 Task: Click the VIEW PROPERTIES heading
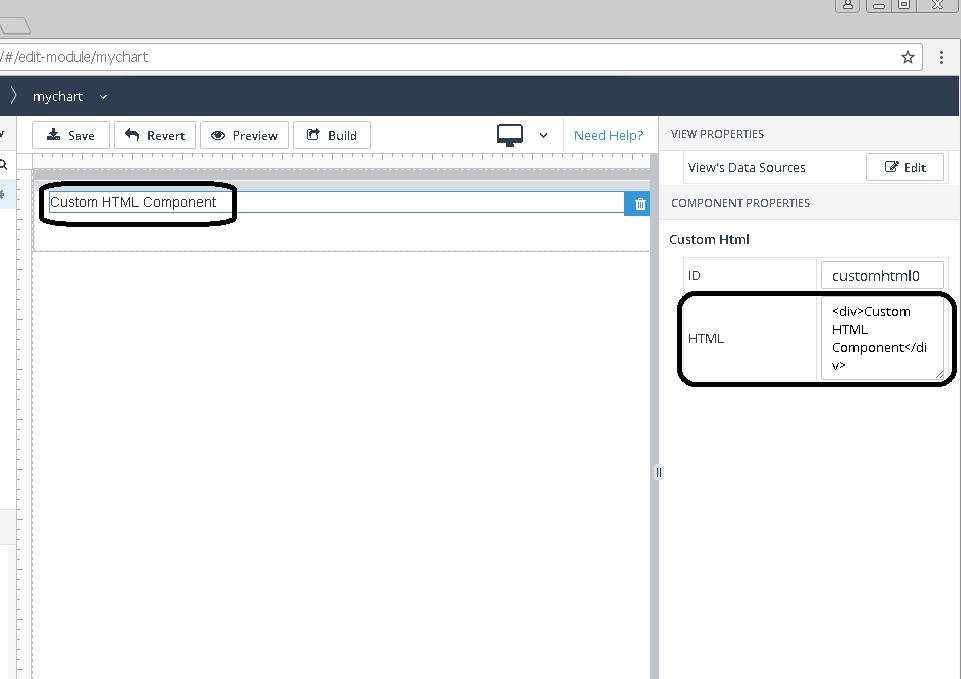[x=717, y=134]
